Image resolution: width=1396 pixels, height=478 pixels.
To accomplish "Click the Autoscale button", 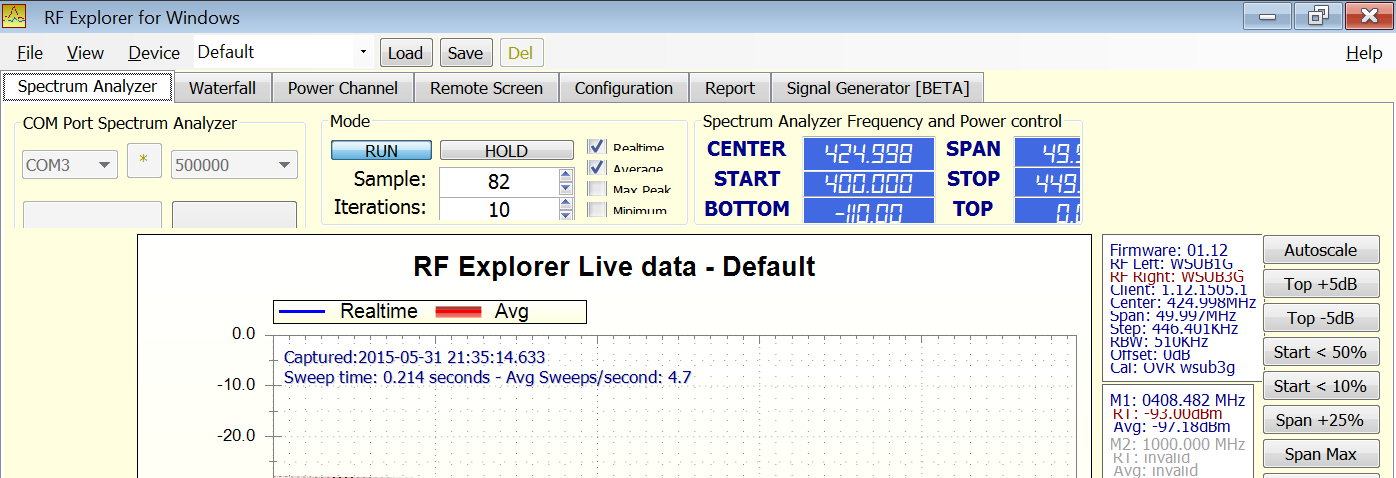I will [x=1321, y=250].
